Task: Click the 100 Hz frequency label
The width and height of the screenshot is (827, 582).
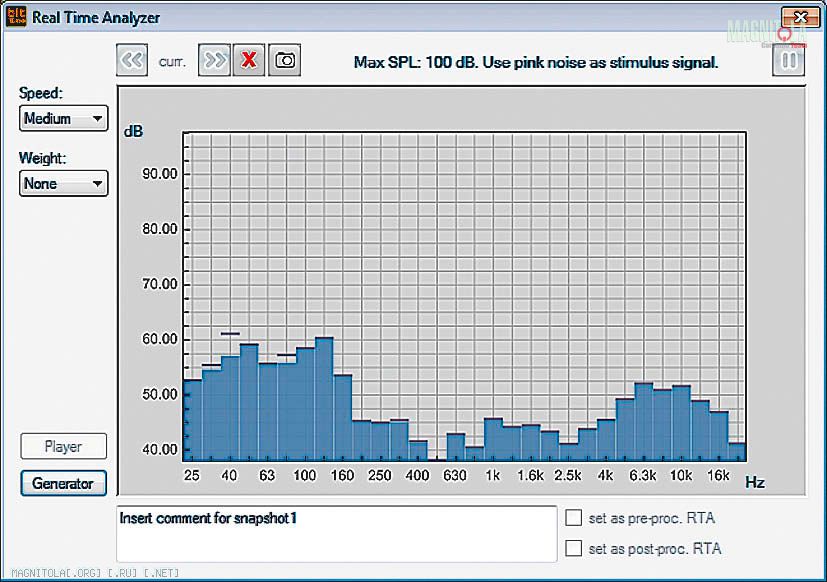Action: (304, 475)
